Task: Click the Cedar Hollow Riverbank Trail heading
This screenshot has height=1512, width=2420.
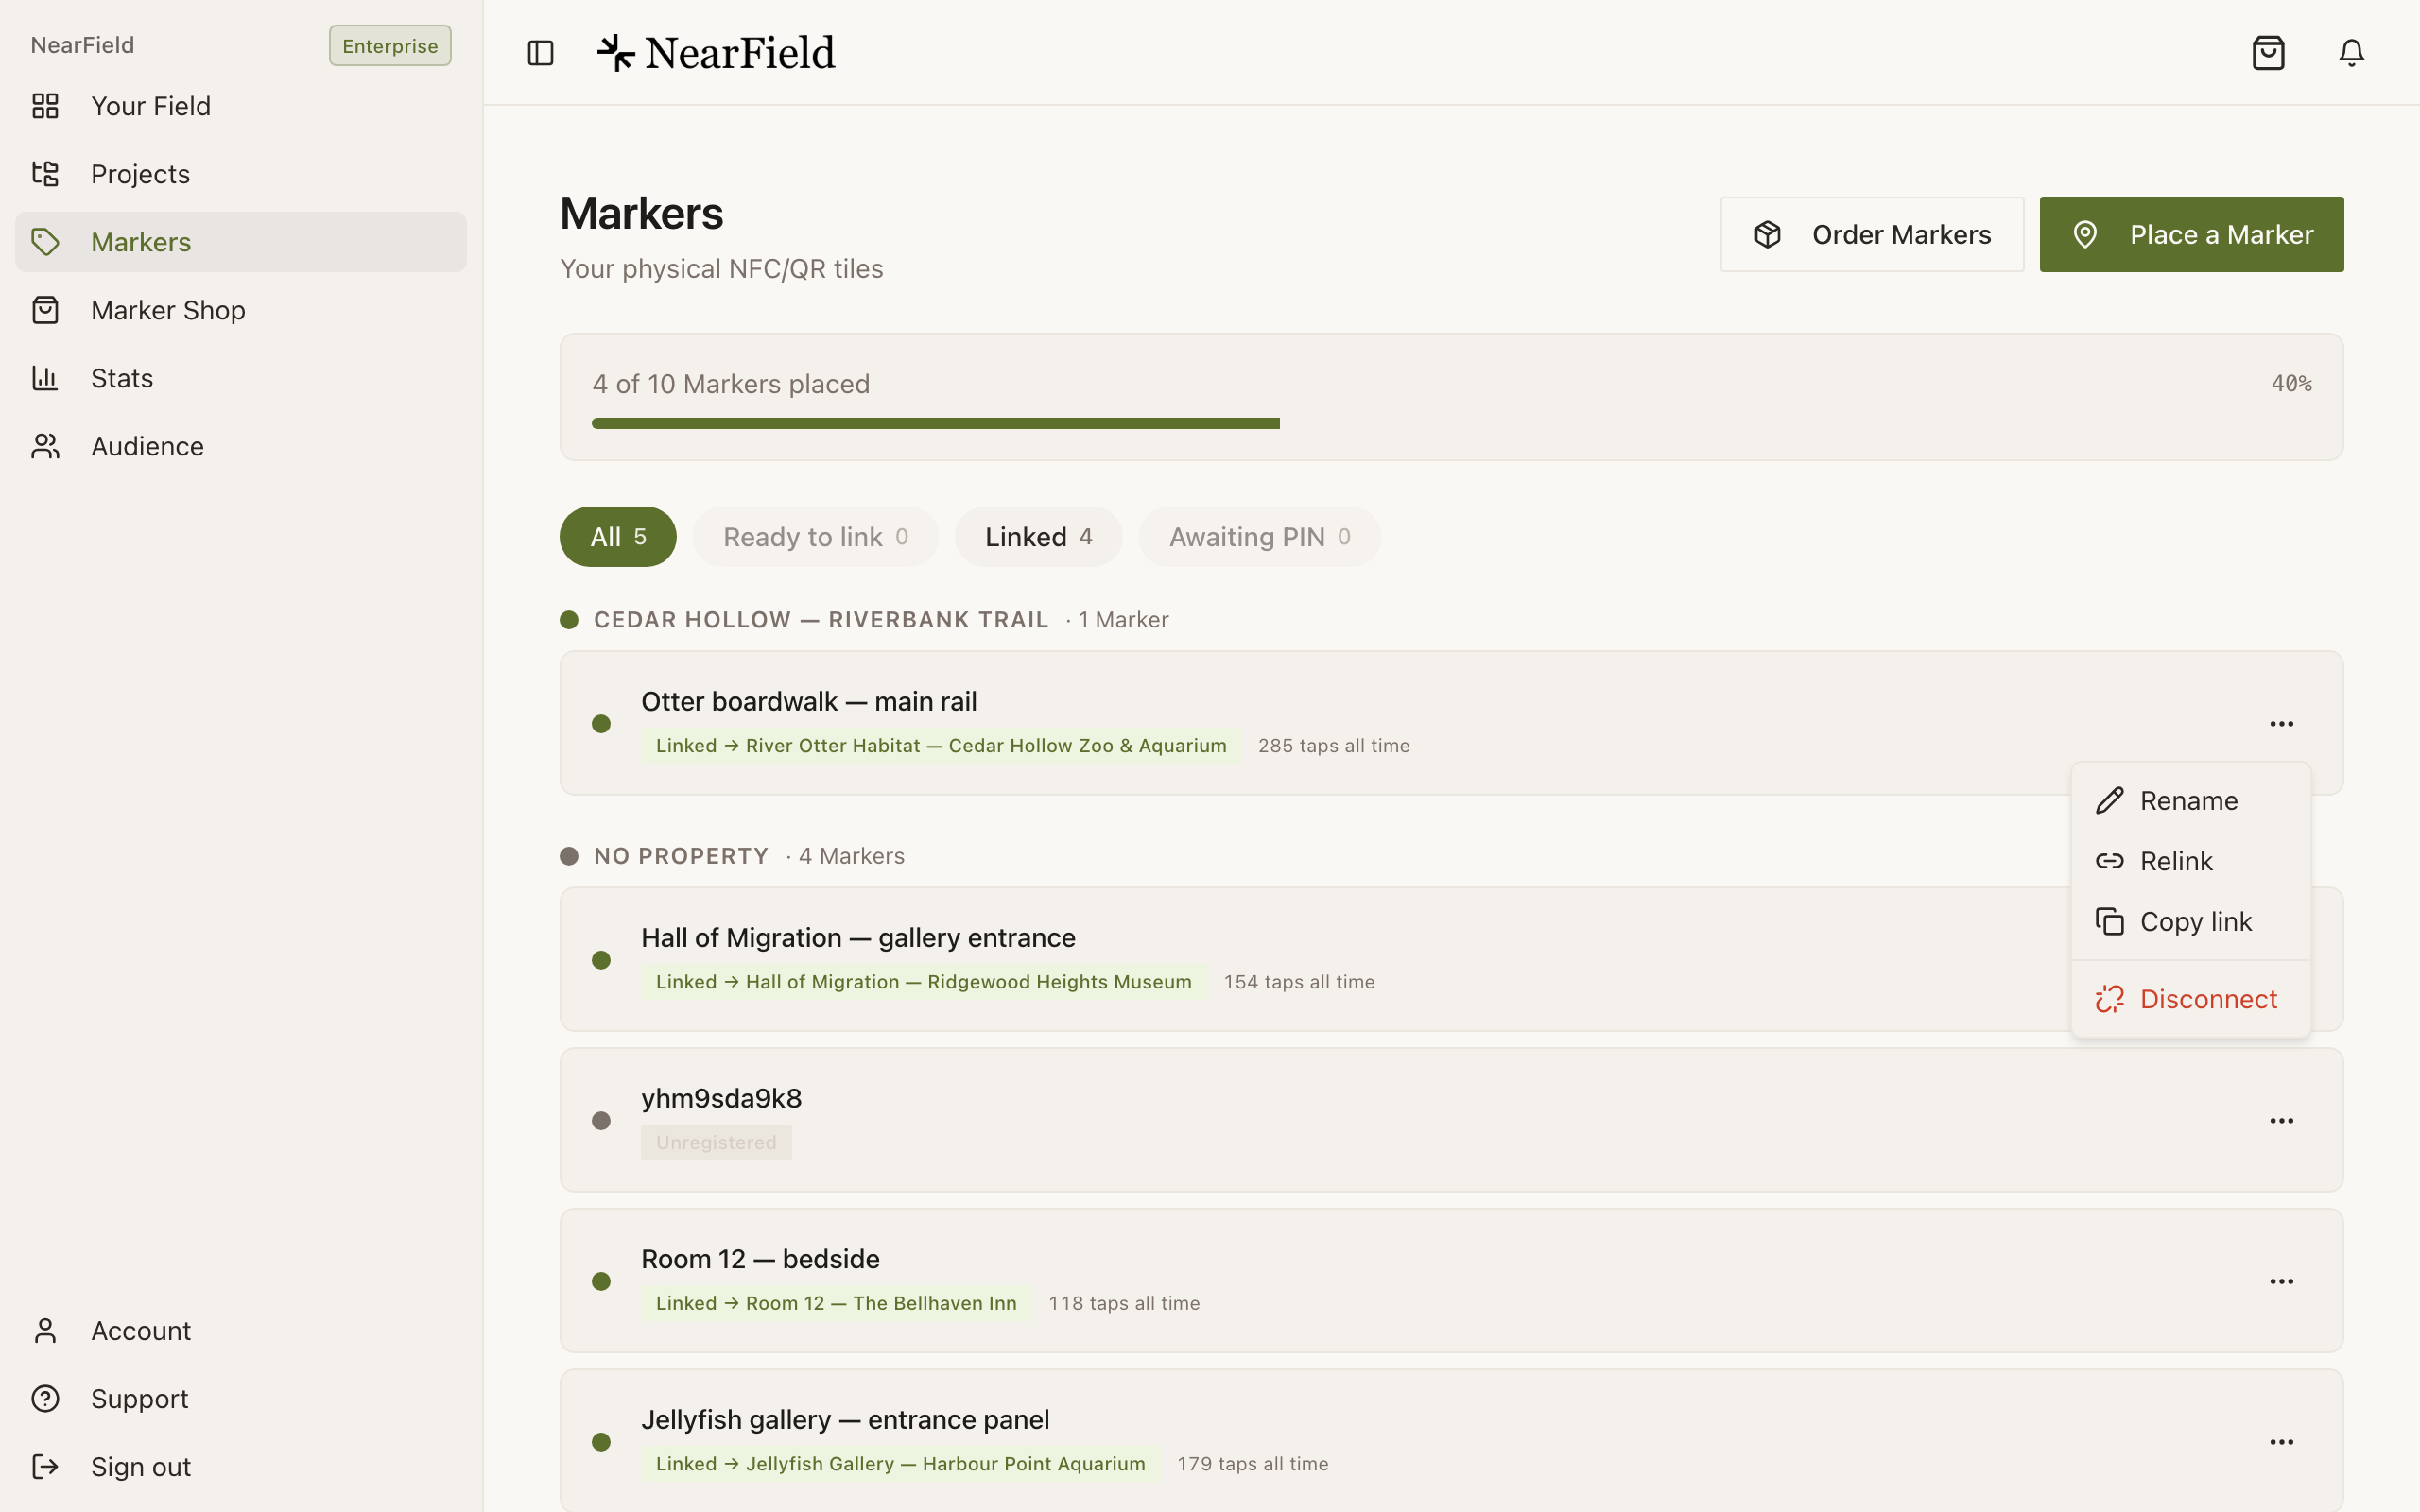Action: click(x=821, y=620)
